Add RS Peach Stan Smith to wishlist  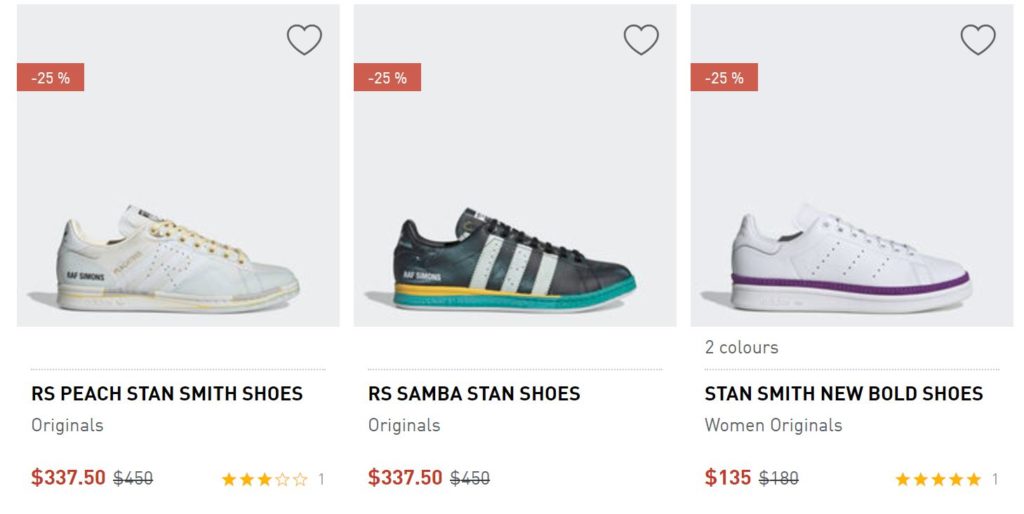tap(304, 40)
